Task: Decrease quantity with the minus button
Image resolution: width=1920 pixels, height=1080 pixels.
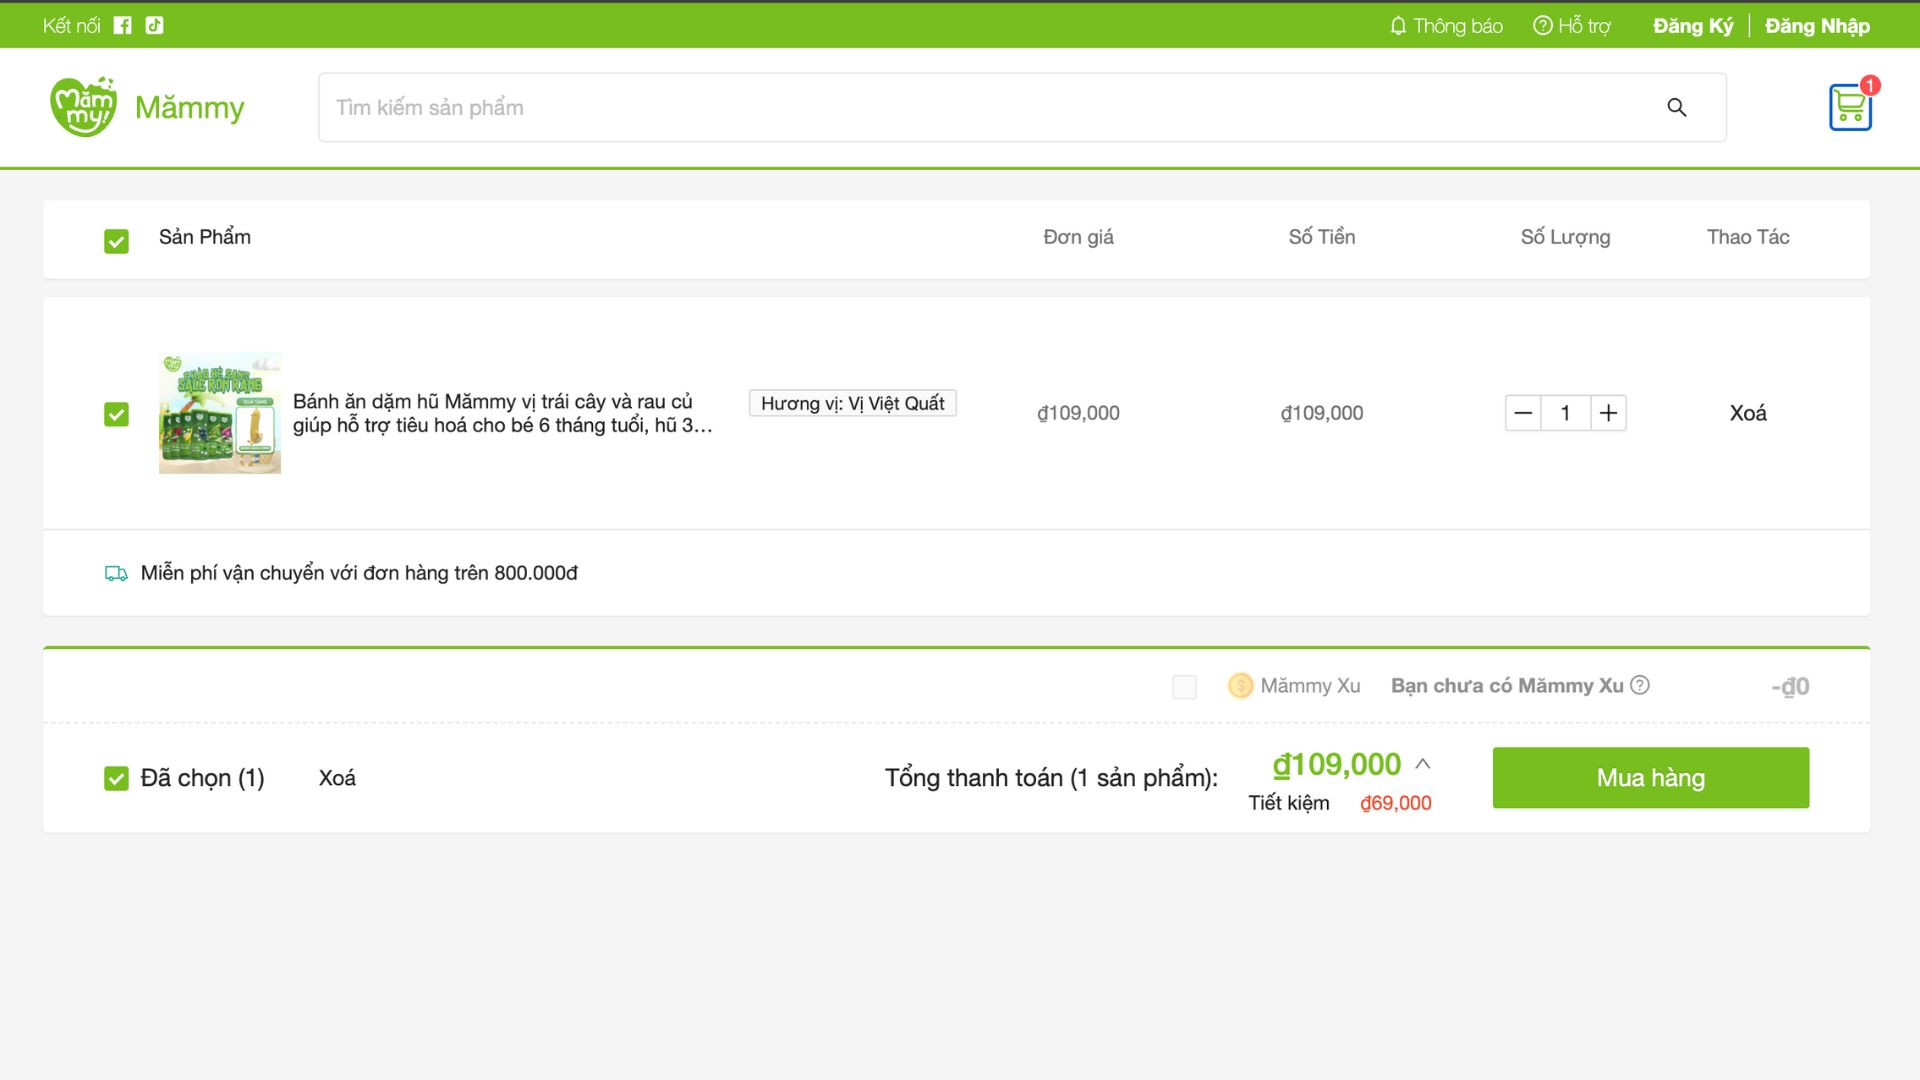Action: pos(1523,413)
